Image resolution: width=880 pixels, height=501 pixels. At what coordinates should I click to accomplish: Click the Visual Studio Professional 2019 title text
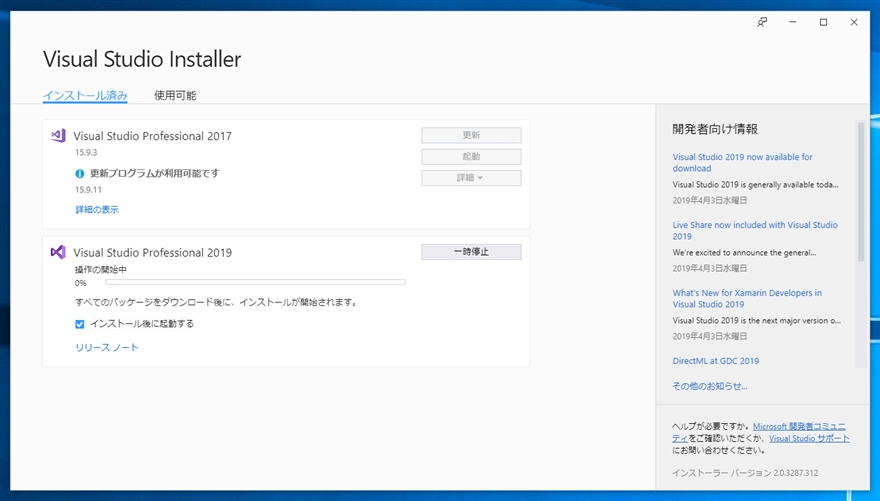pyautogui.click(x=152, y=252)
